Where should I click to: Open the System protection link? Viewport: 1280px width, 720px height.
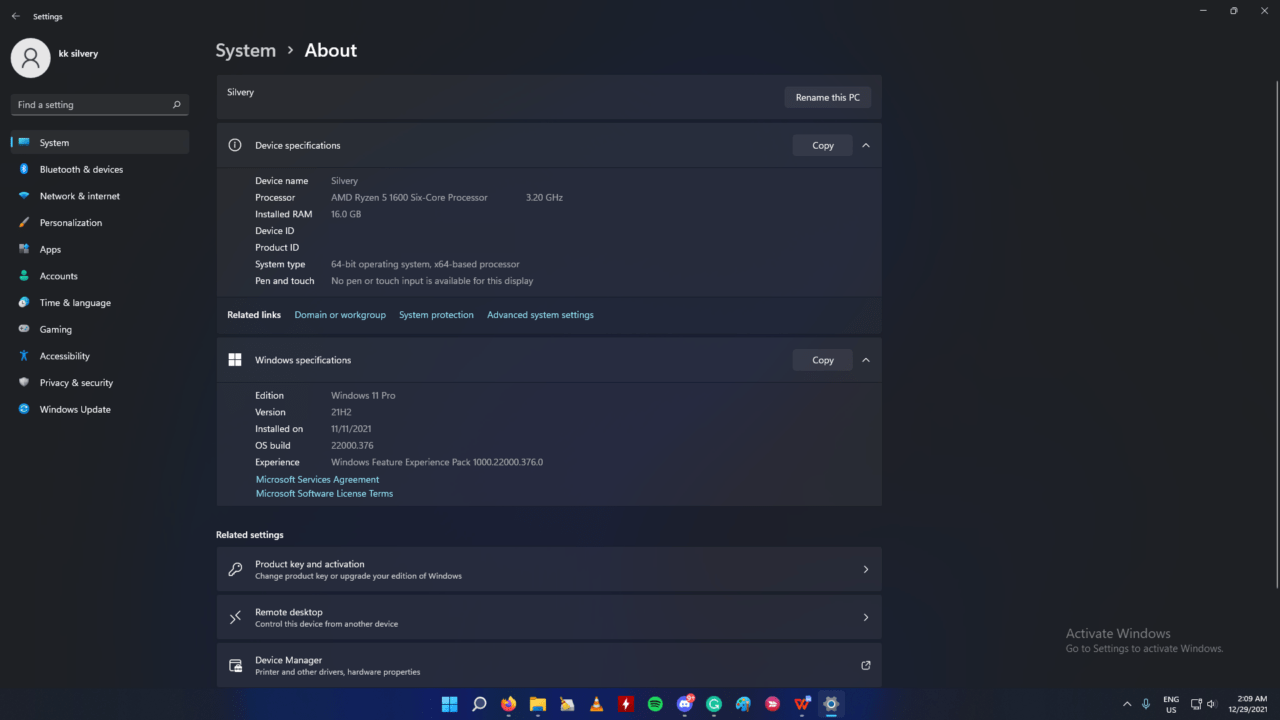pyautogui.click(x=436, y=315)
